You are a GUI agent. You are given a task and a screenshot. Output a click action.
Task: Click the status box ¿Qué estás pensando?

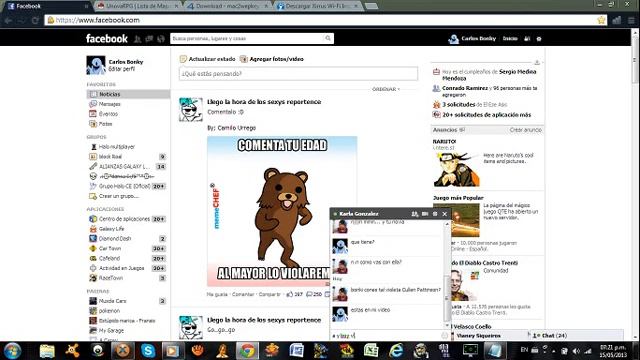298,74
